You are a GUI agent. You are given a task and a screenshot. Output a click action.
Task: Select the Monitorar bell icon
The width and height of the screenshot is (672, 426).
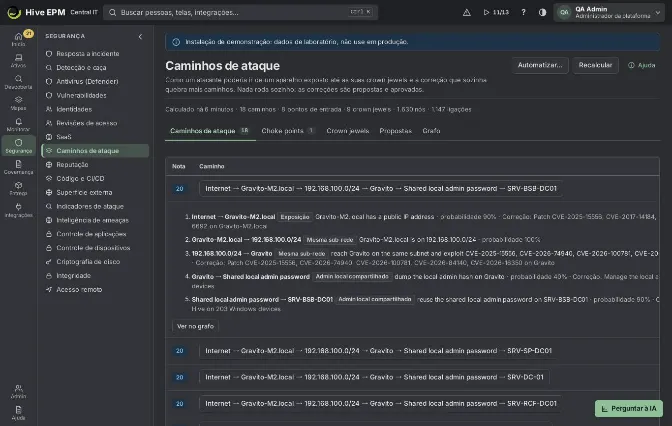click(x=18, y=125)
